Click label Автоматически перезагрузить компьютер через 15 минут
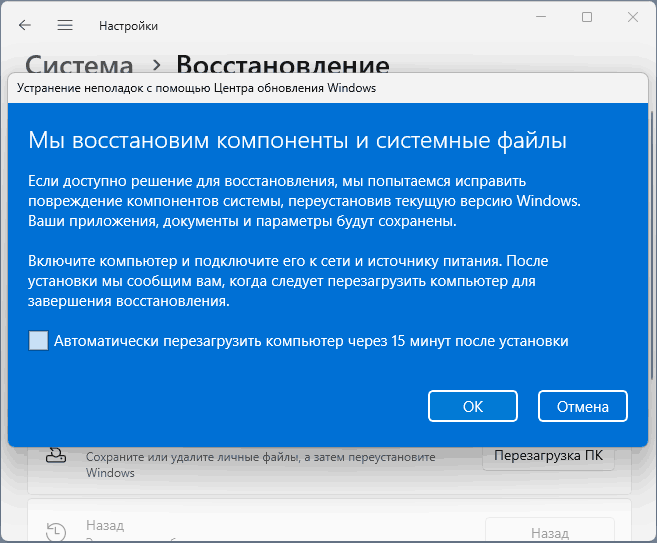The image size is (657, 543). (x=311, y=341)
